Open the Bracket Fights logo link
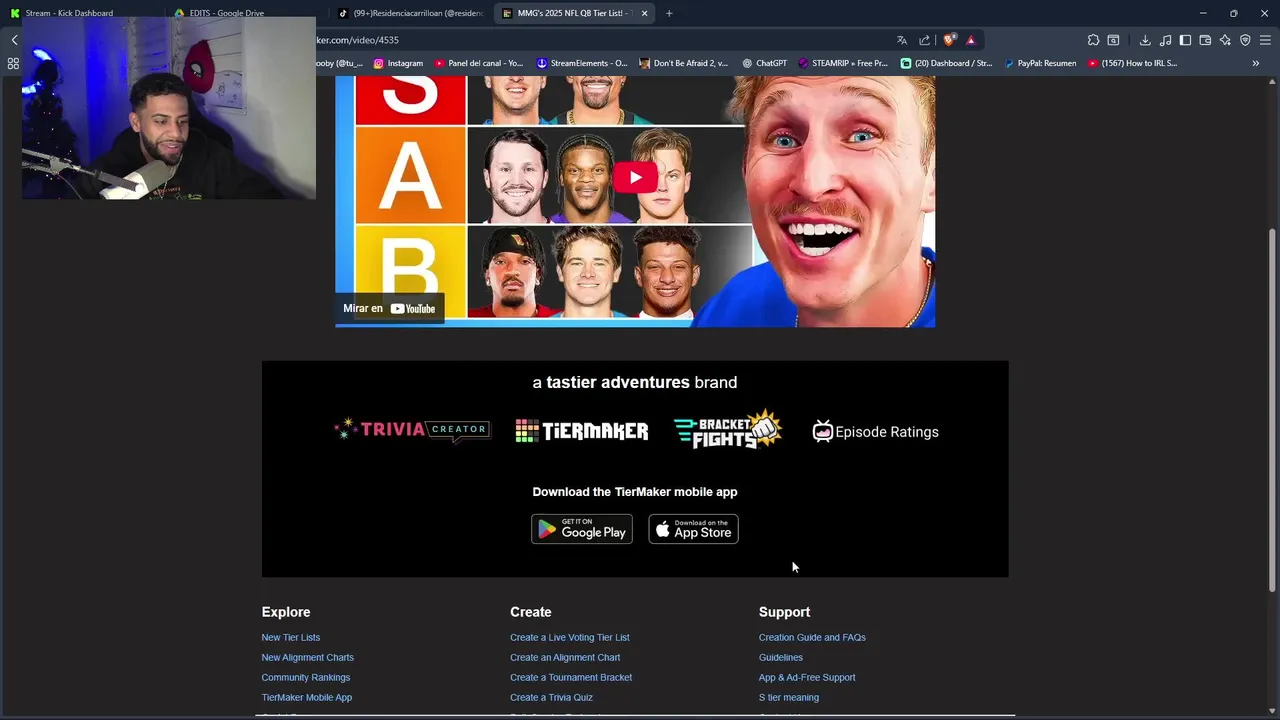The width and height of the screenshot is (1280, 720). click(x=728, y=430)
